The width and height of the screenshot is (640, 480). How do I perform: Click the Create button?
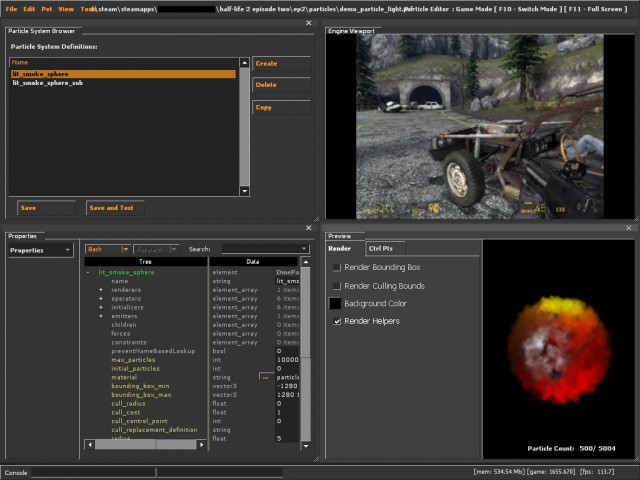pos(281,63)
